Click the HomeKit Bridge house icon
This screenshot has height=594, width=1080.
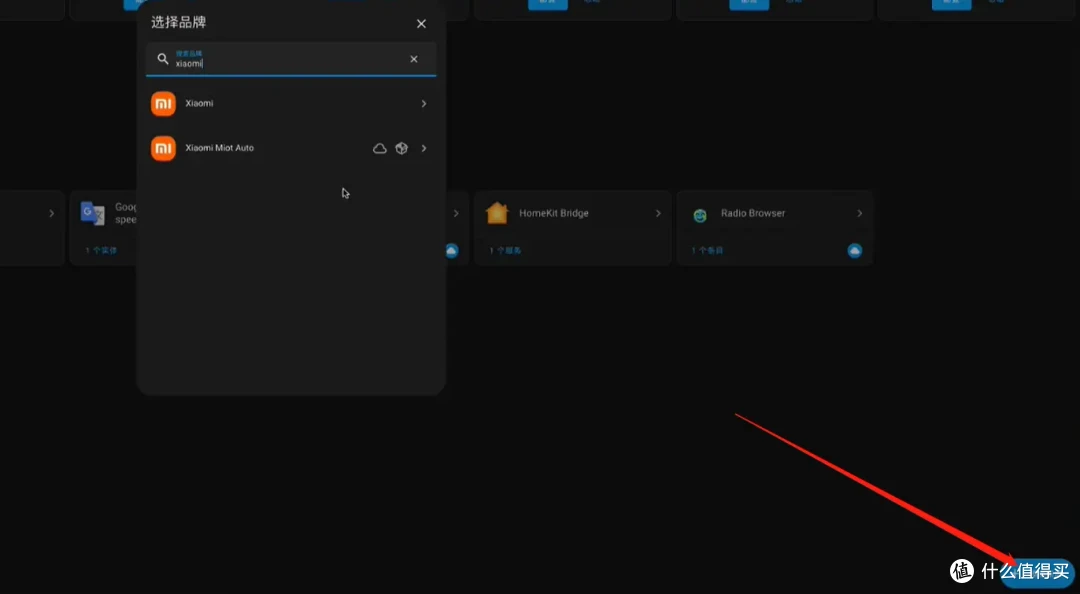(x=497, y=213)
